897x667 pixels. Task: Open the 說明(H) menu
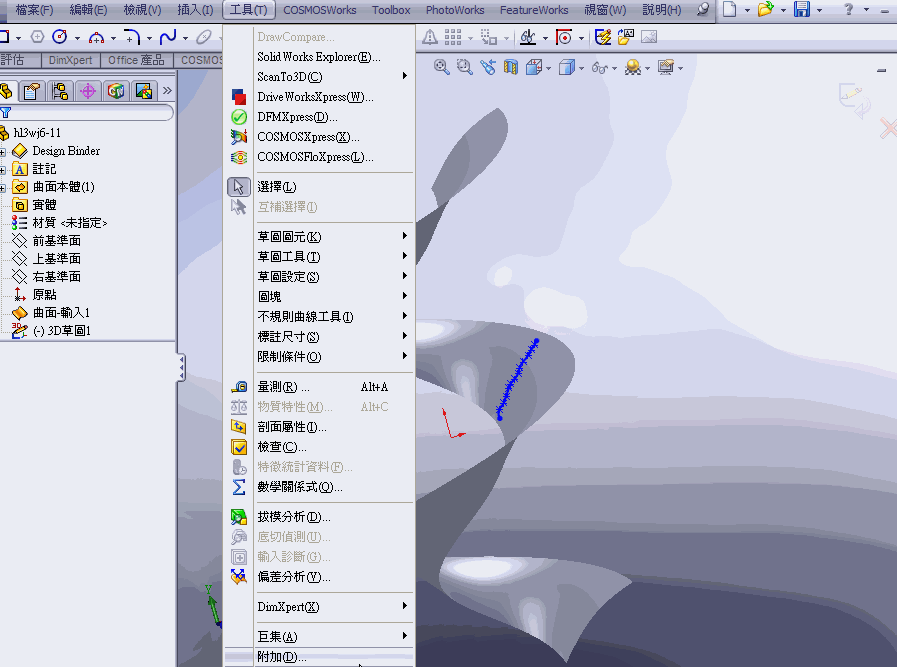(x=661, y=10)
